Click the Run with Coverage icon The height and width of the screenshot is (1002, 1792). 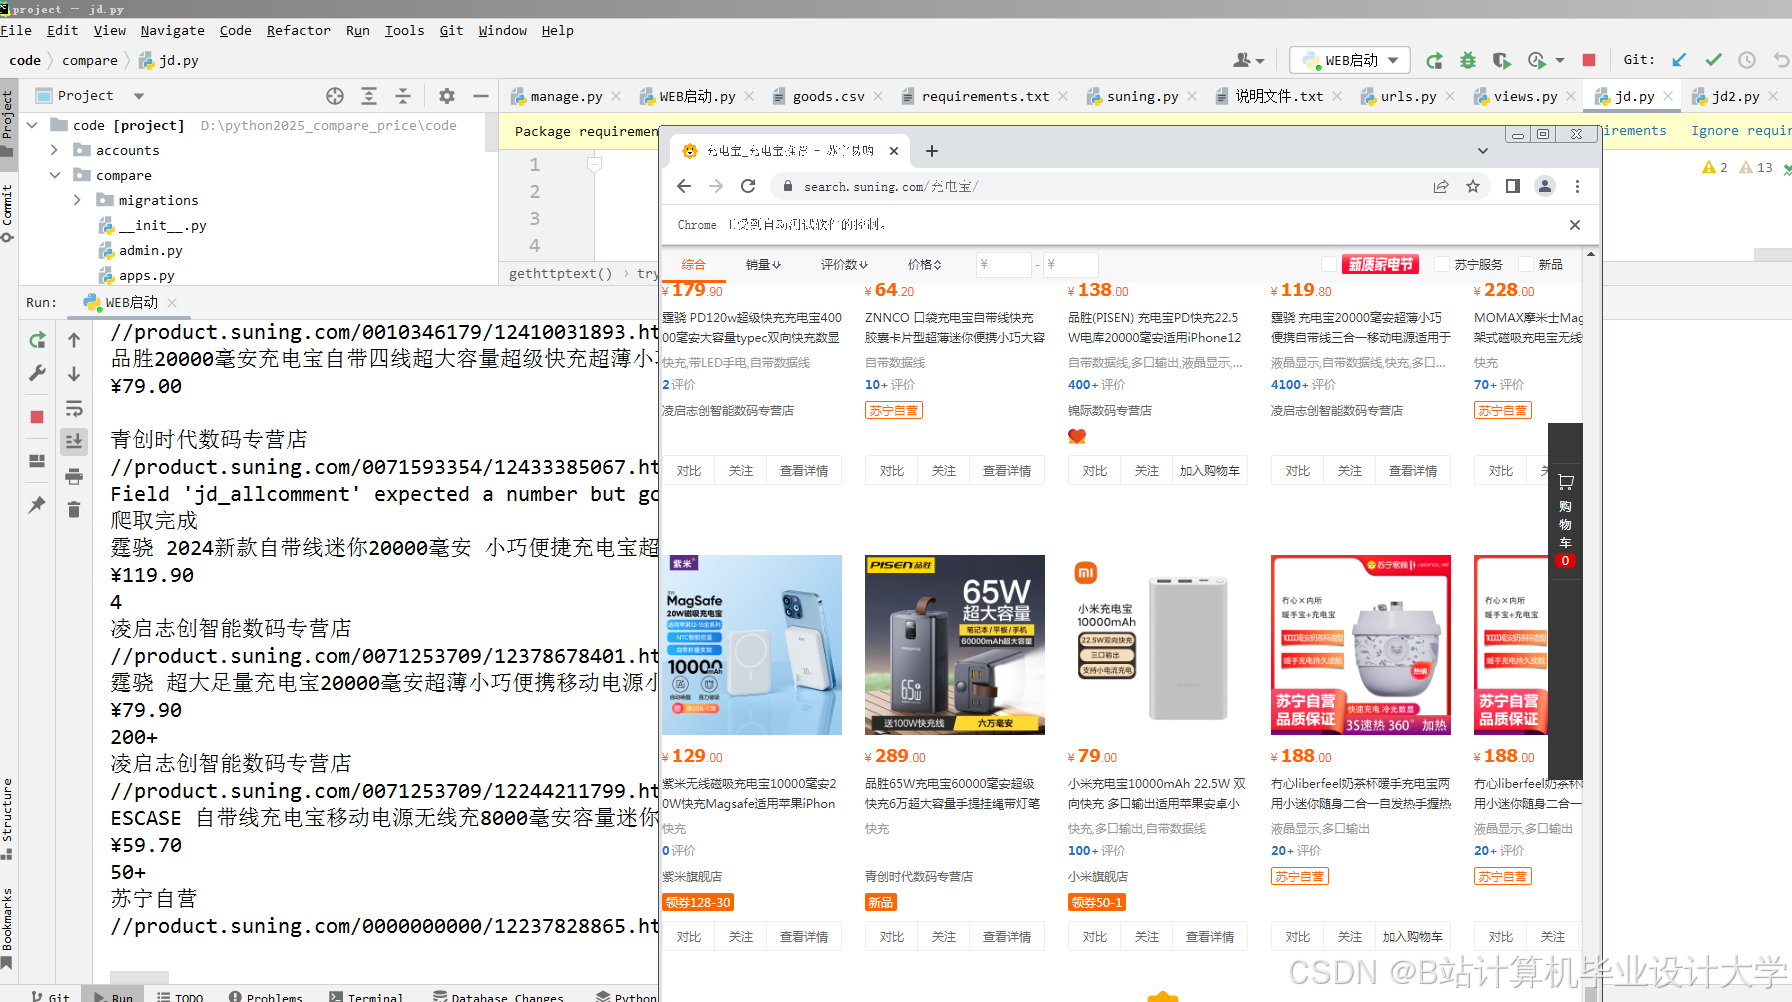tap(1501, 60)
